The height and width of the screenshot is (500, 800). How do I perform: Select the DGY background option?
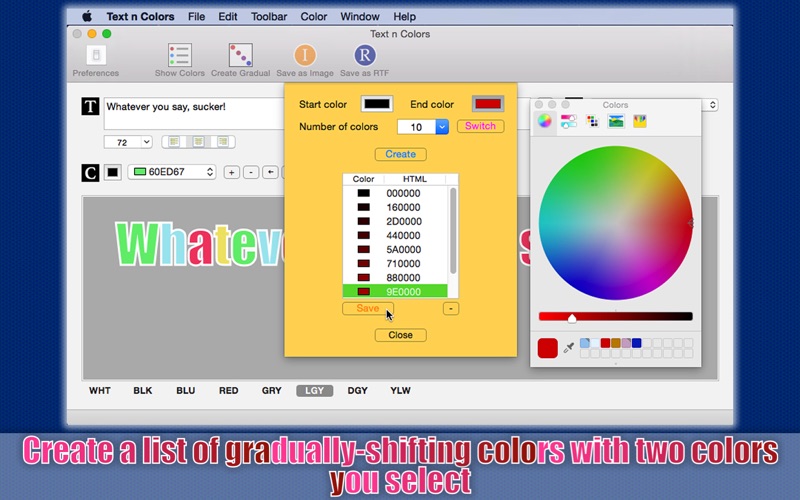(358, 391)
